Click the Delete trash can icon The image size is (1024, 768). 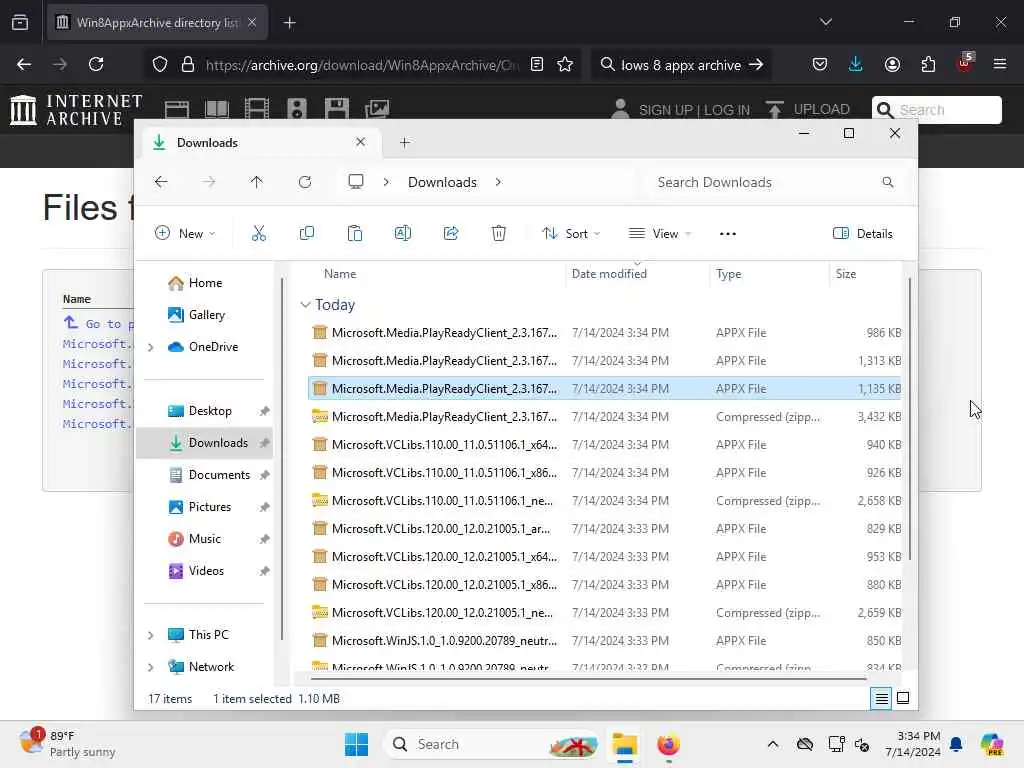[x=499, y=233]
